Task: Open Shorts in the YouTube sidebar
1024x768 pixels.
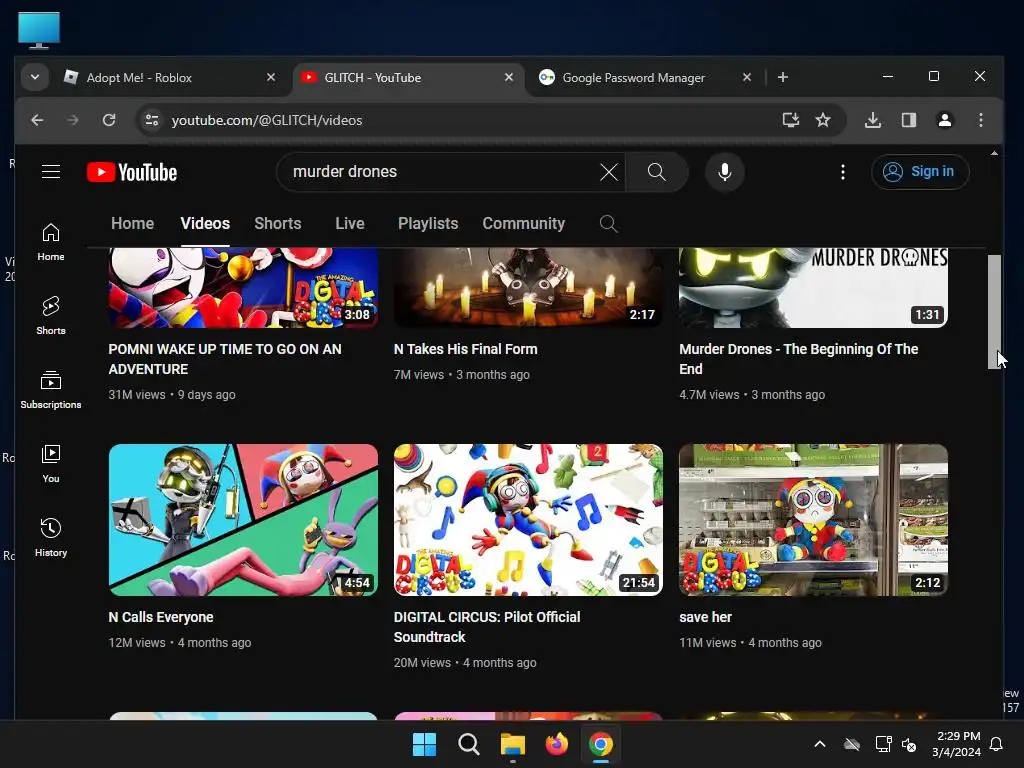Action: coord(51,315)
